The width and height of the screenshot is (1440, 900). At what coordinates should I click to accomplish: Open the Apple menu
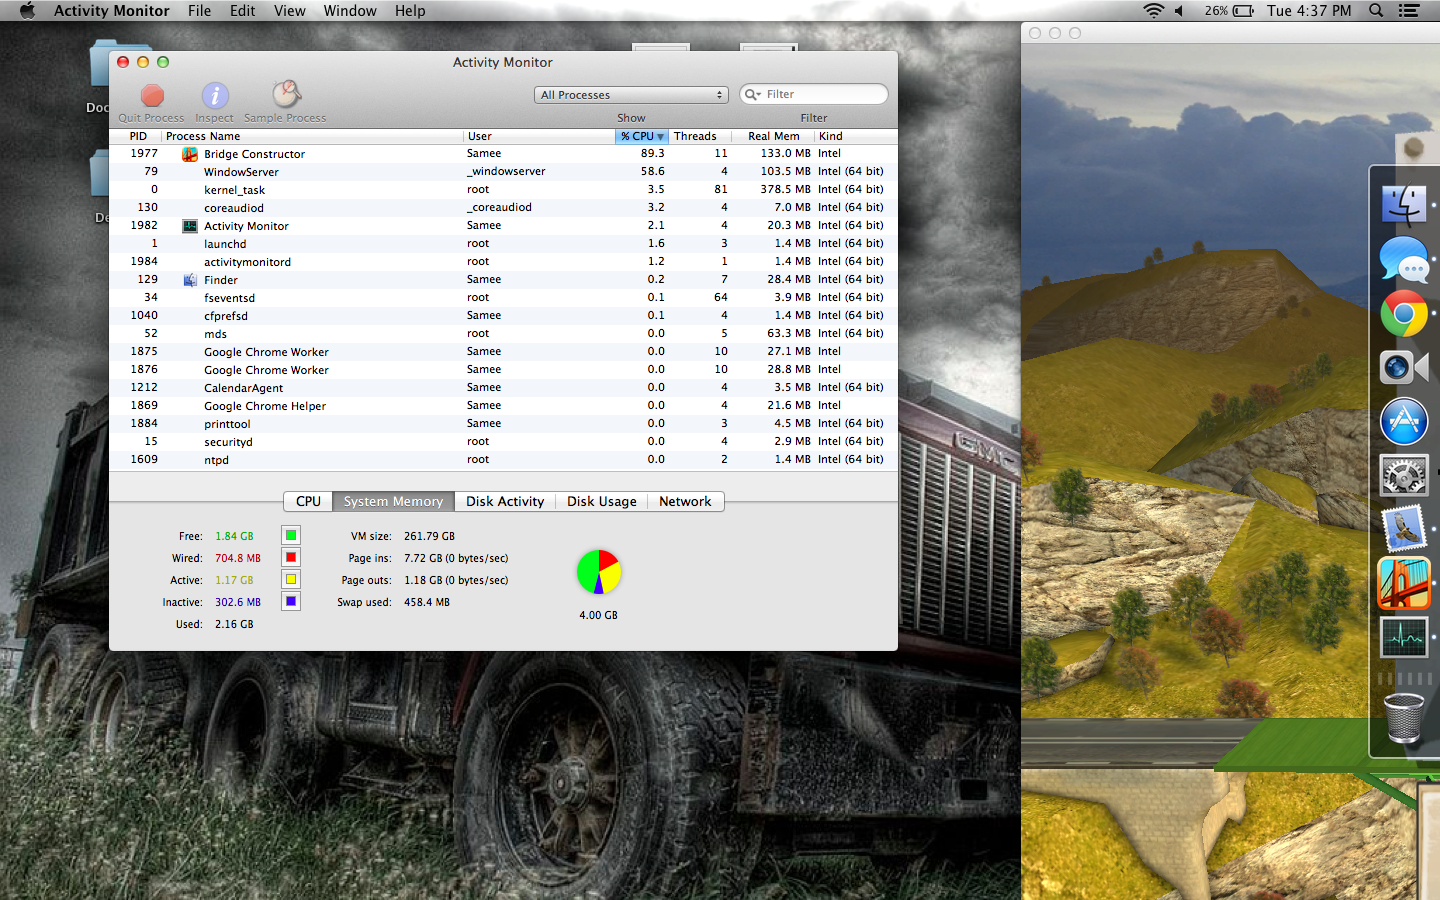click(27, 11)
